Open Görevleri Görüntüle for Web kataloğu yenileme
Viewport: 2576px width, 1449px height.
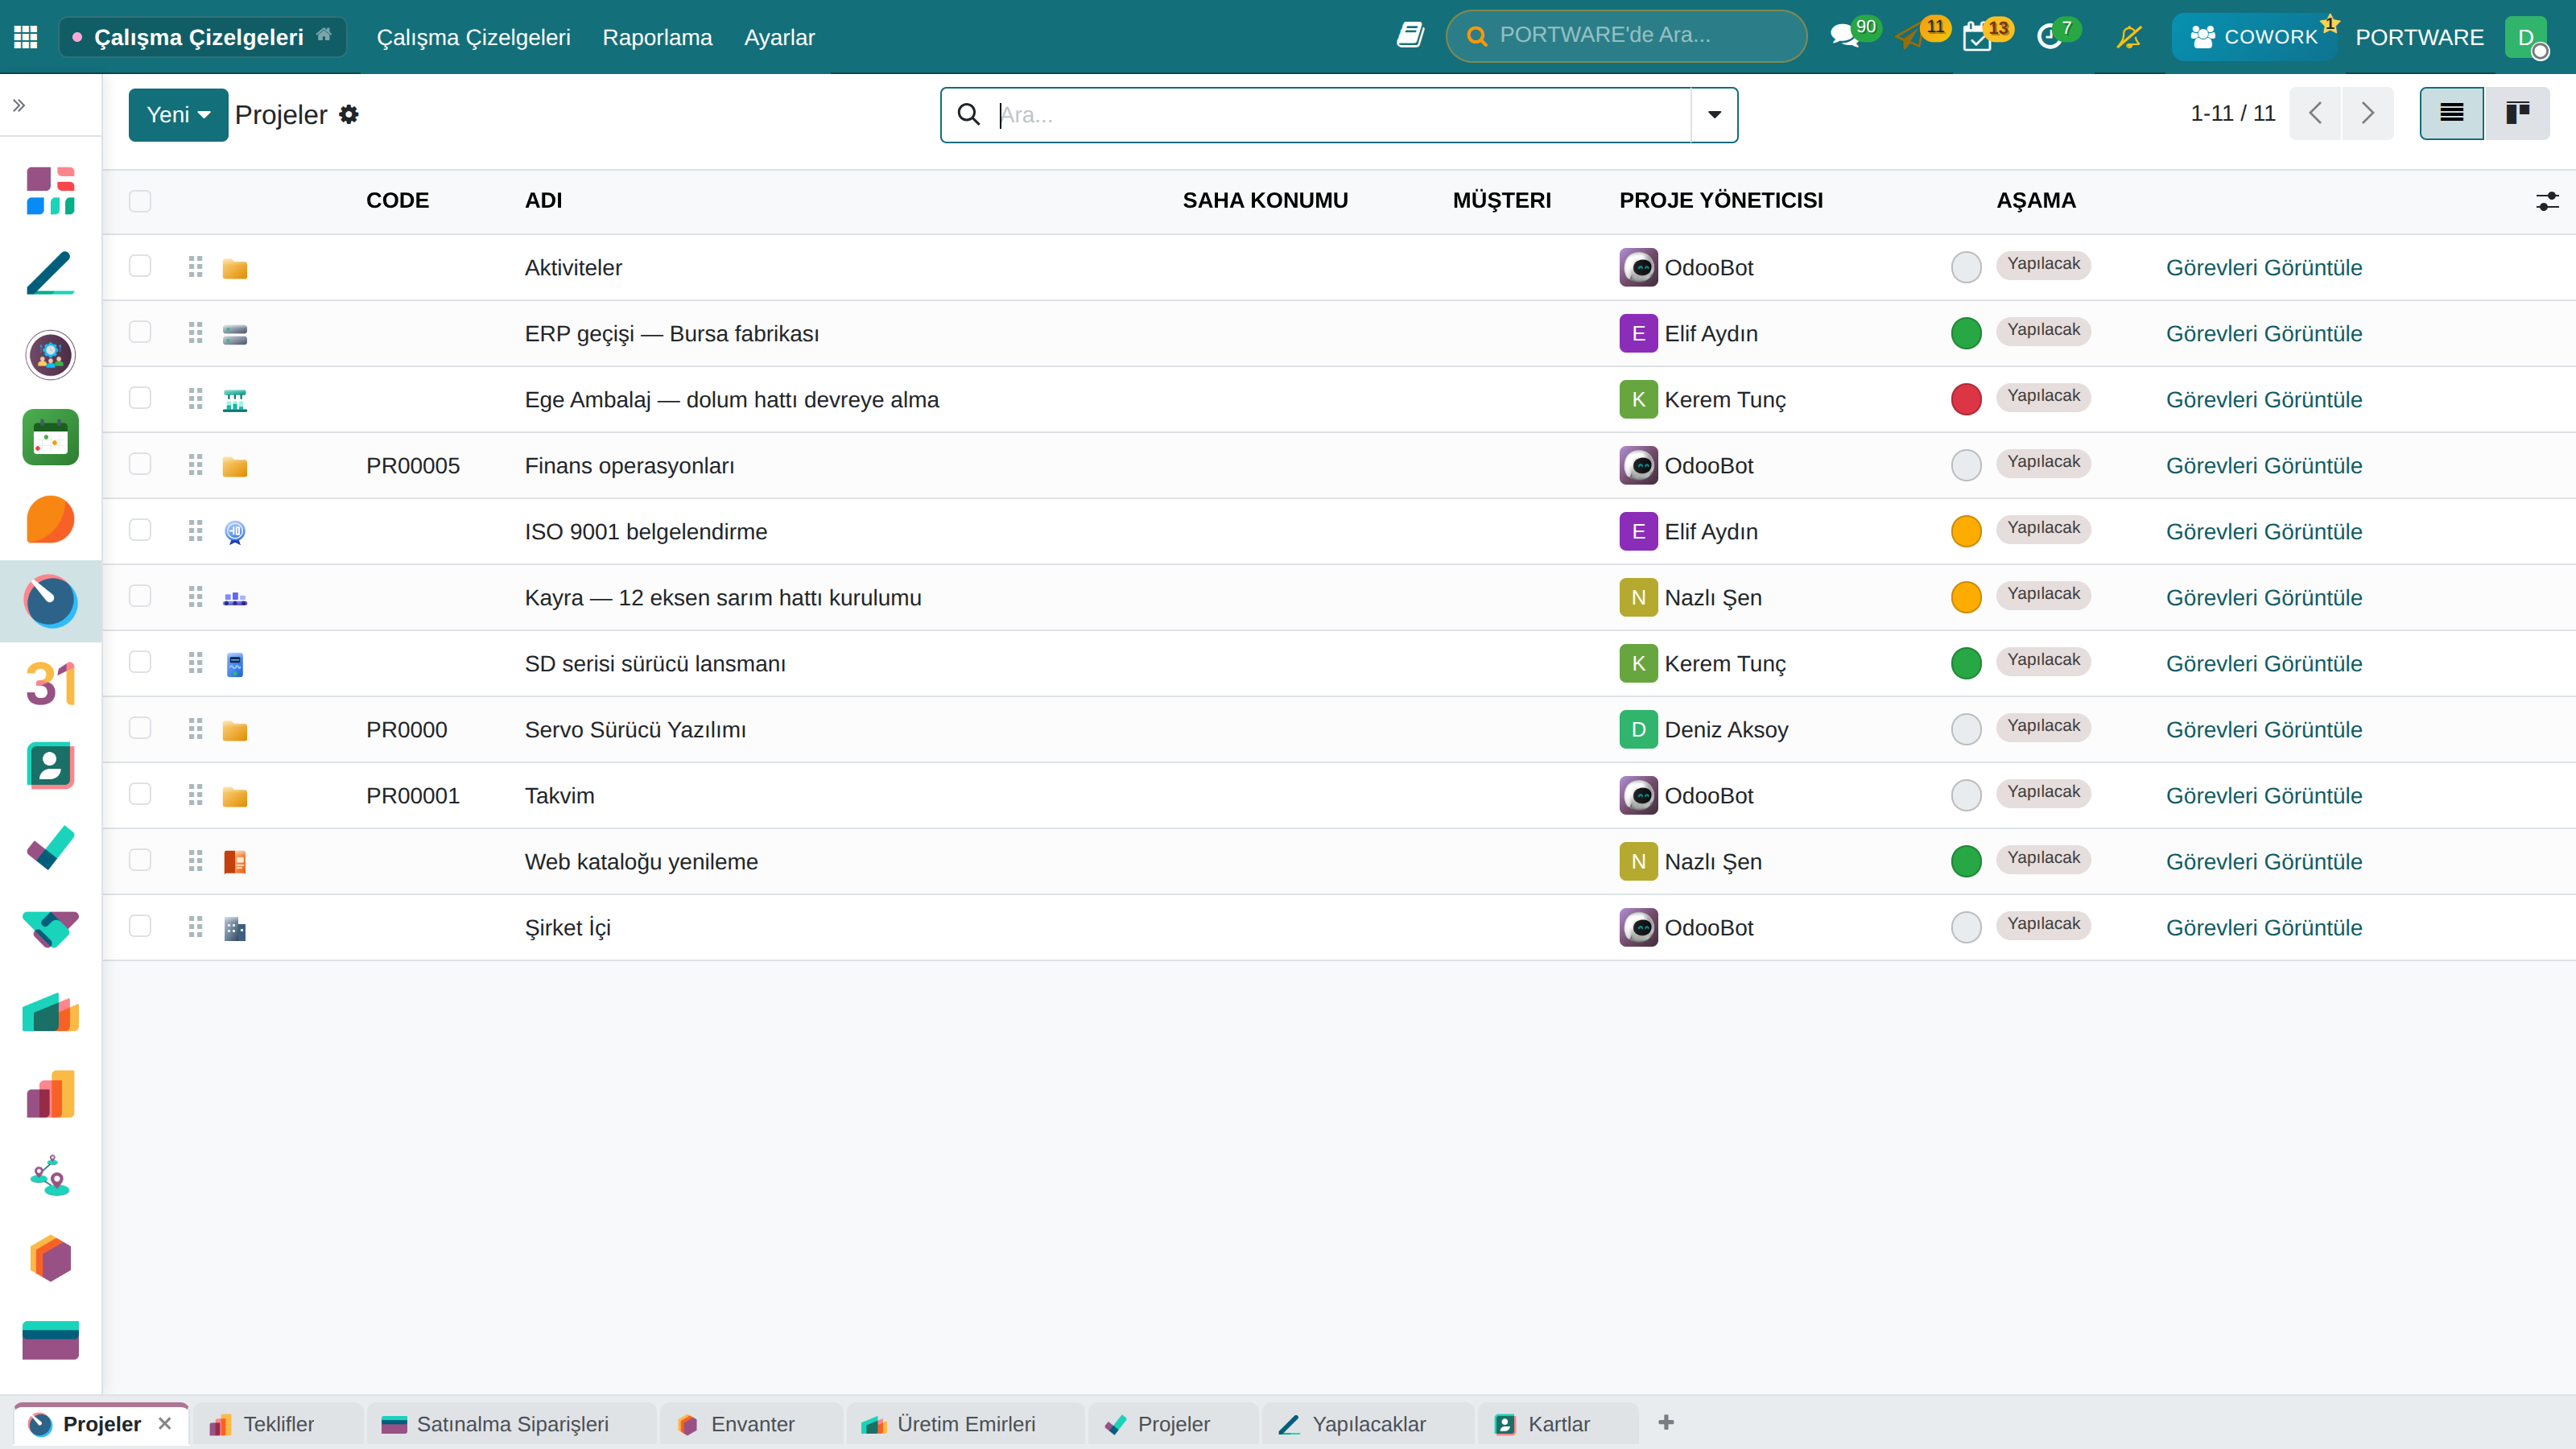(2264, 862)
